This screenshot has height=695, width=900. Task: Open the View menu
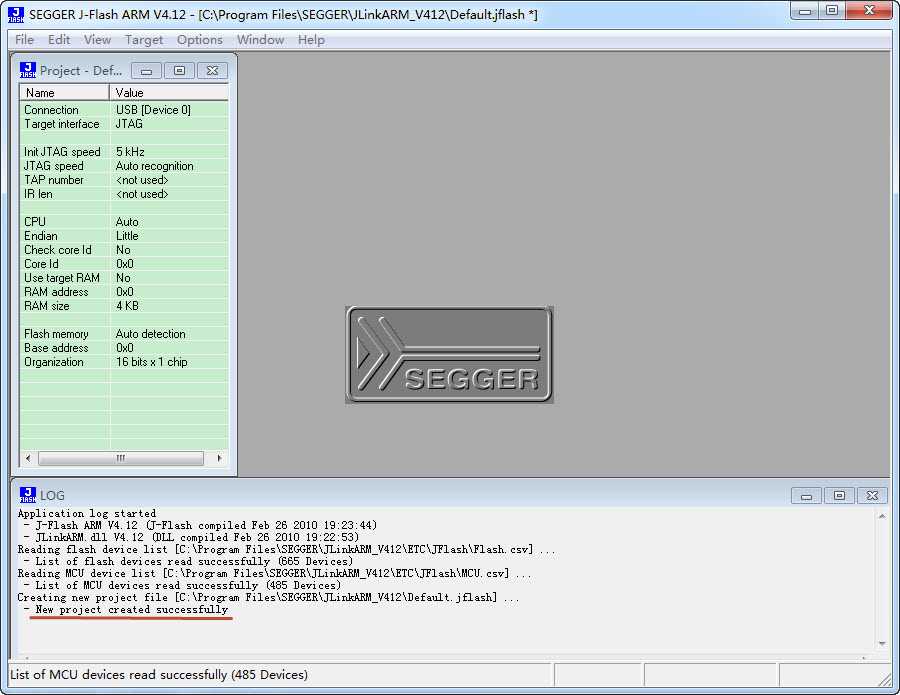click(x=97, y=40)
